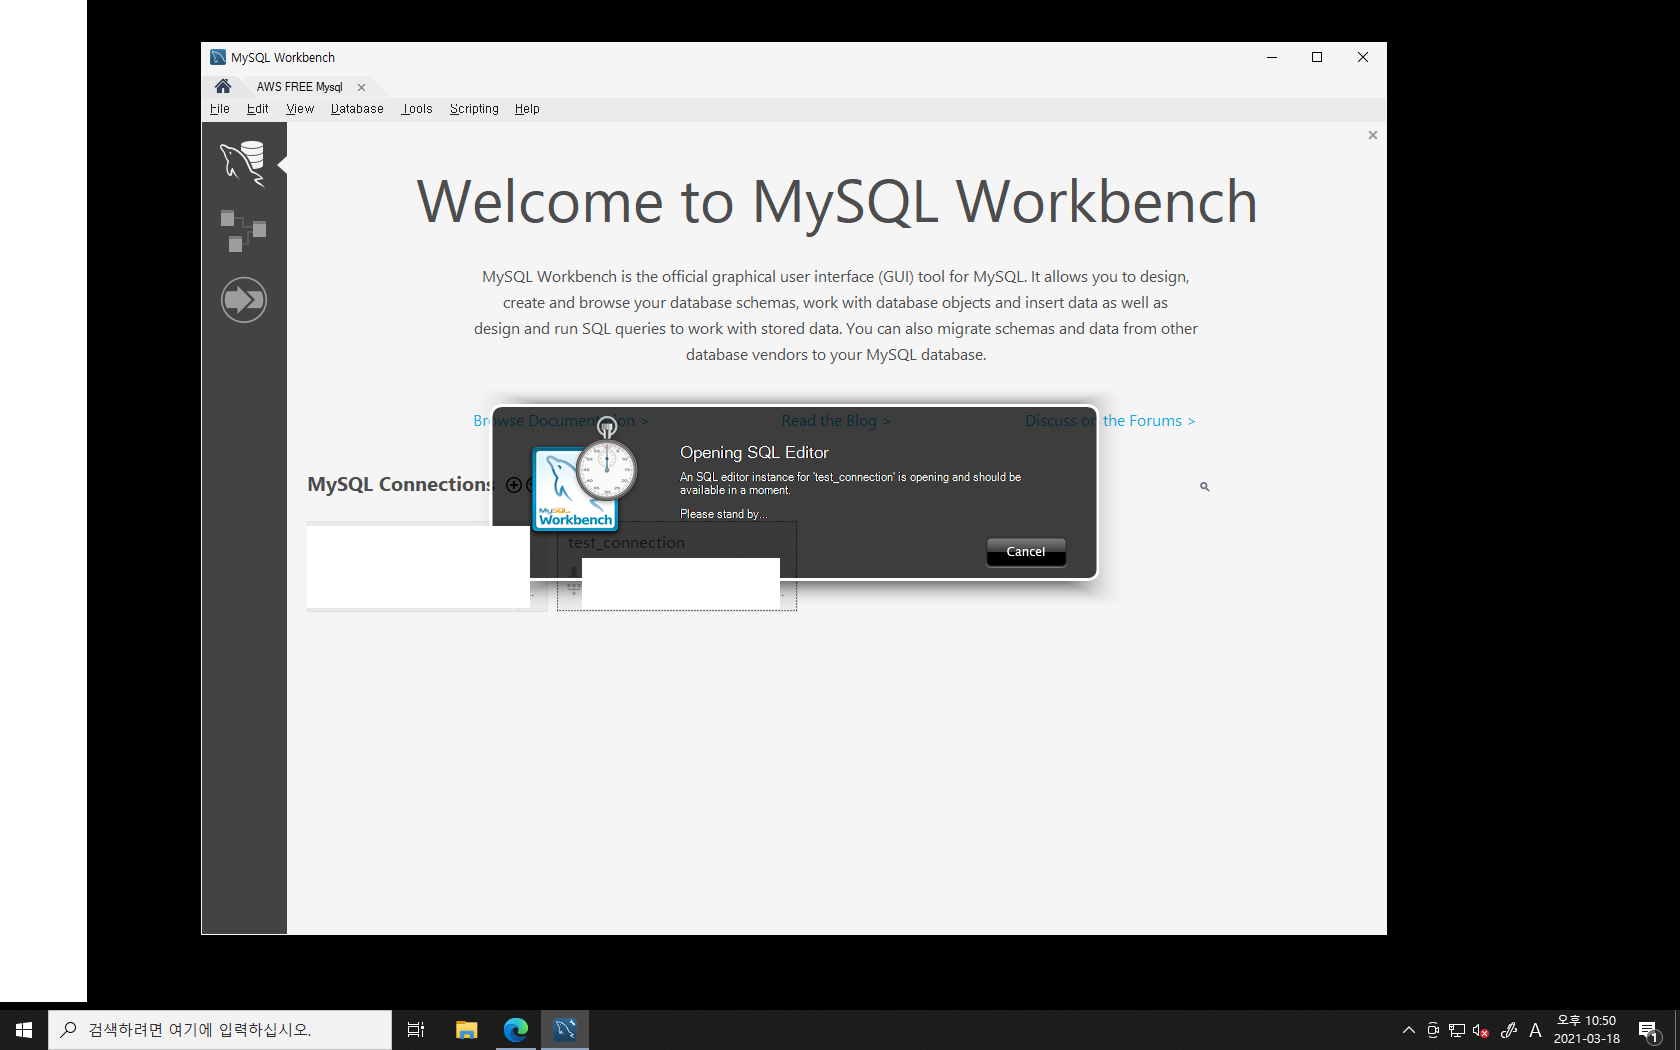This screenshot has height=1050, width=1680.
Task: Open the network status tray icon
Action: pos(1457,1030)
